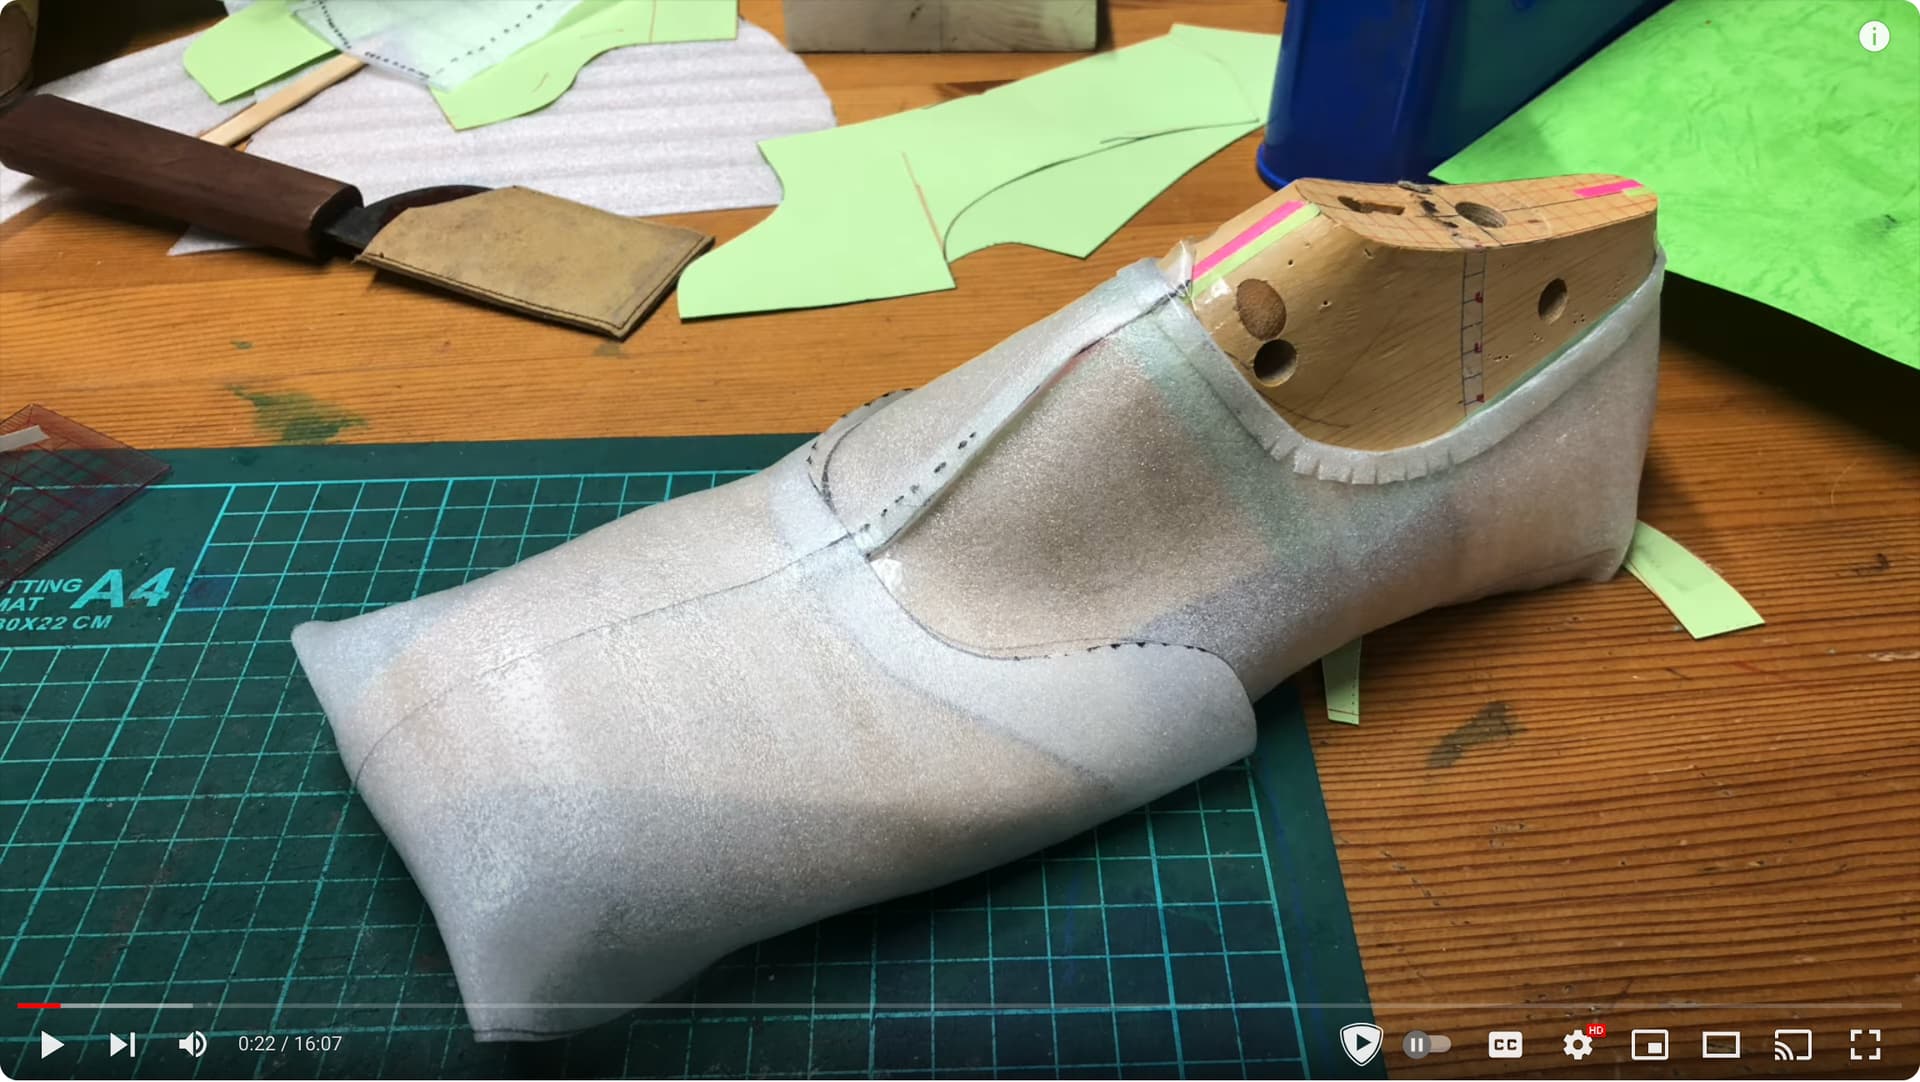1920x1082 pixels.
Task: Turn on closed captions
Action: (x=1505, y=1045)
